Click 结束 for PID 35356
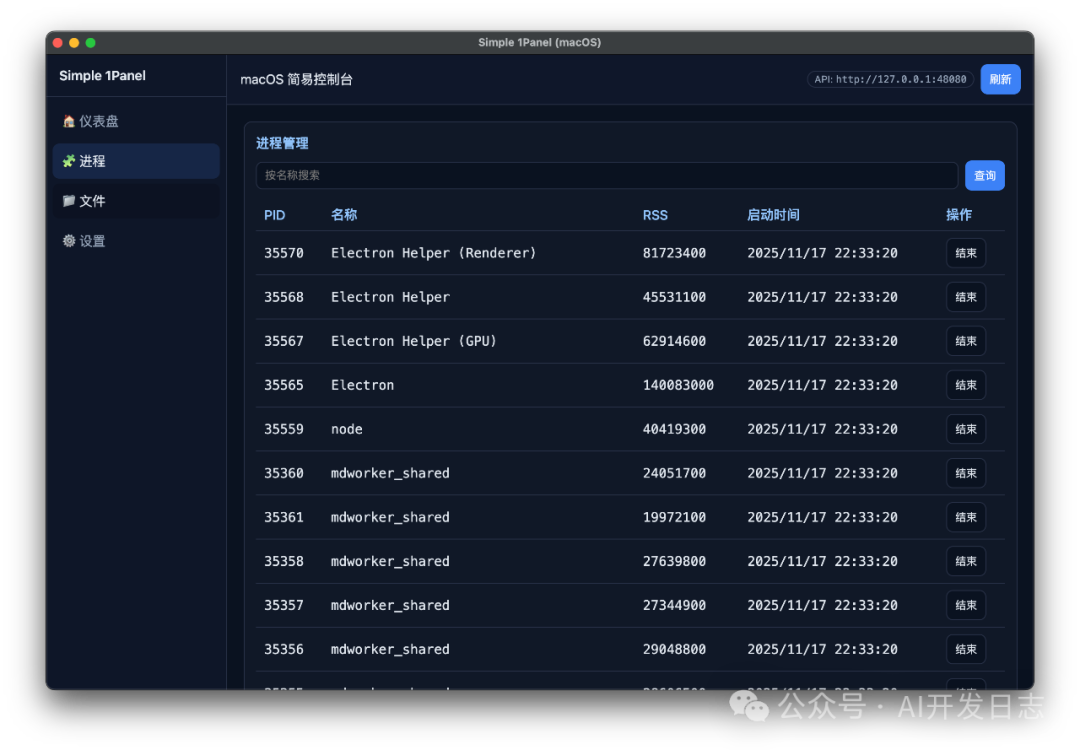 (966, 649)
